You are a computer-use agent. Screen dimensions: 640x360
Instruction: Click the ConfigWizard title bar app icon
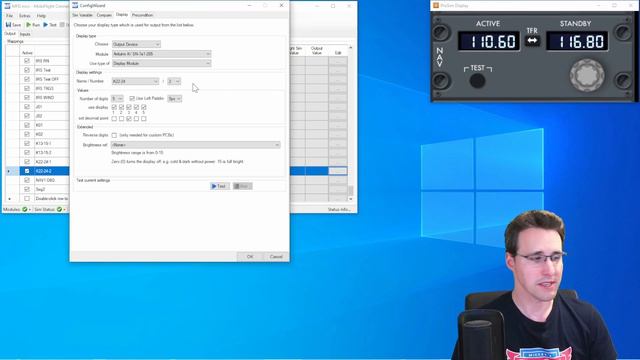click(75, 5)
